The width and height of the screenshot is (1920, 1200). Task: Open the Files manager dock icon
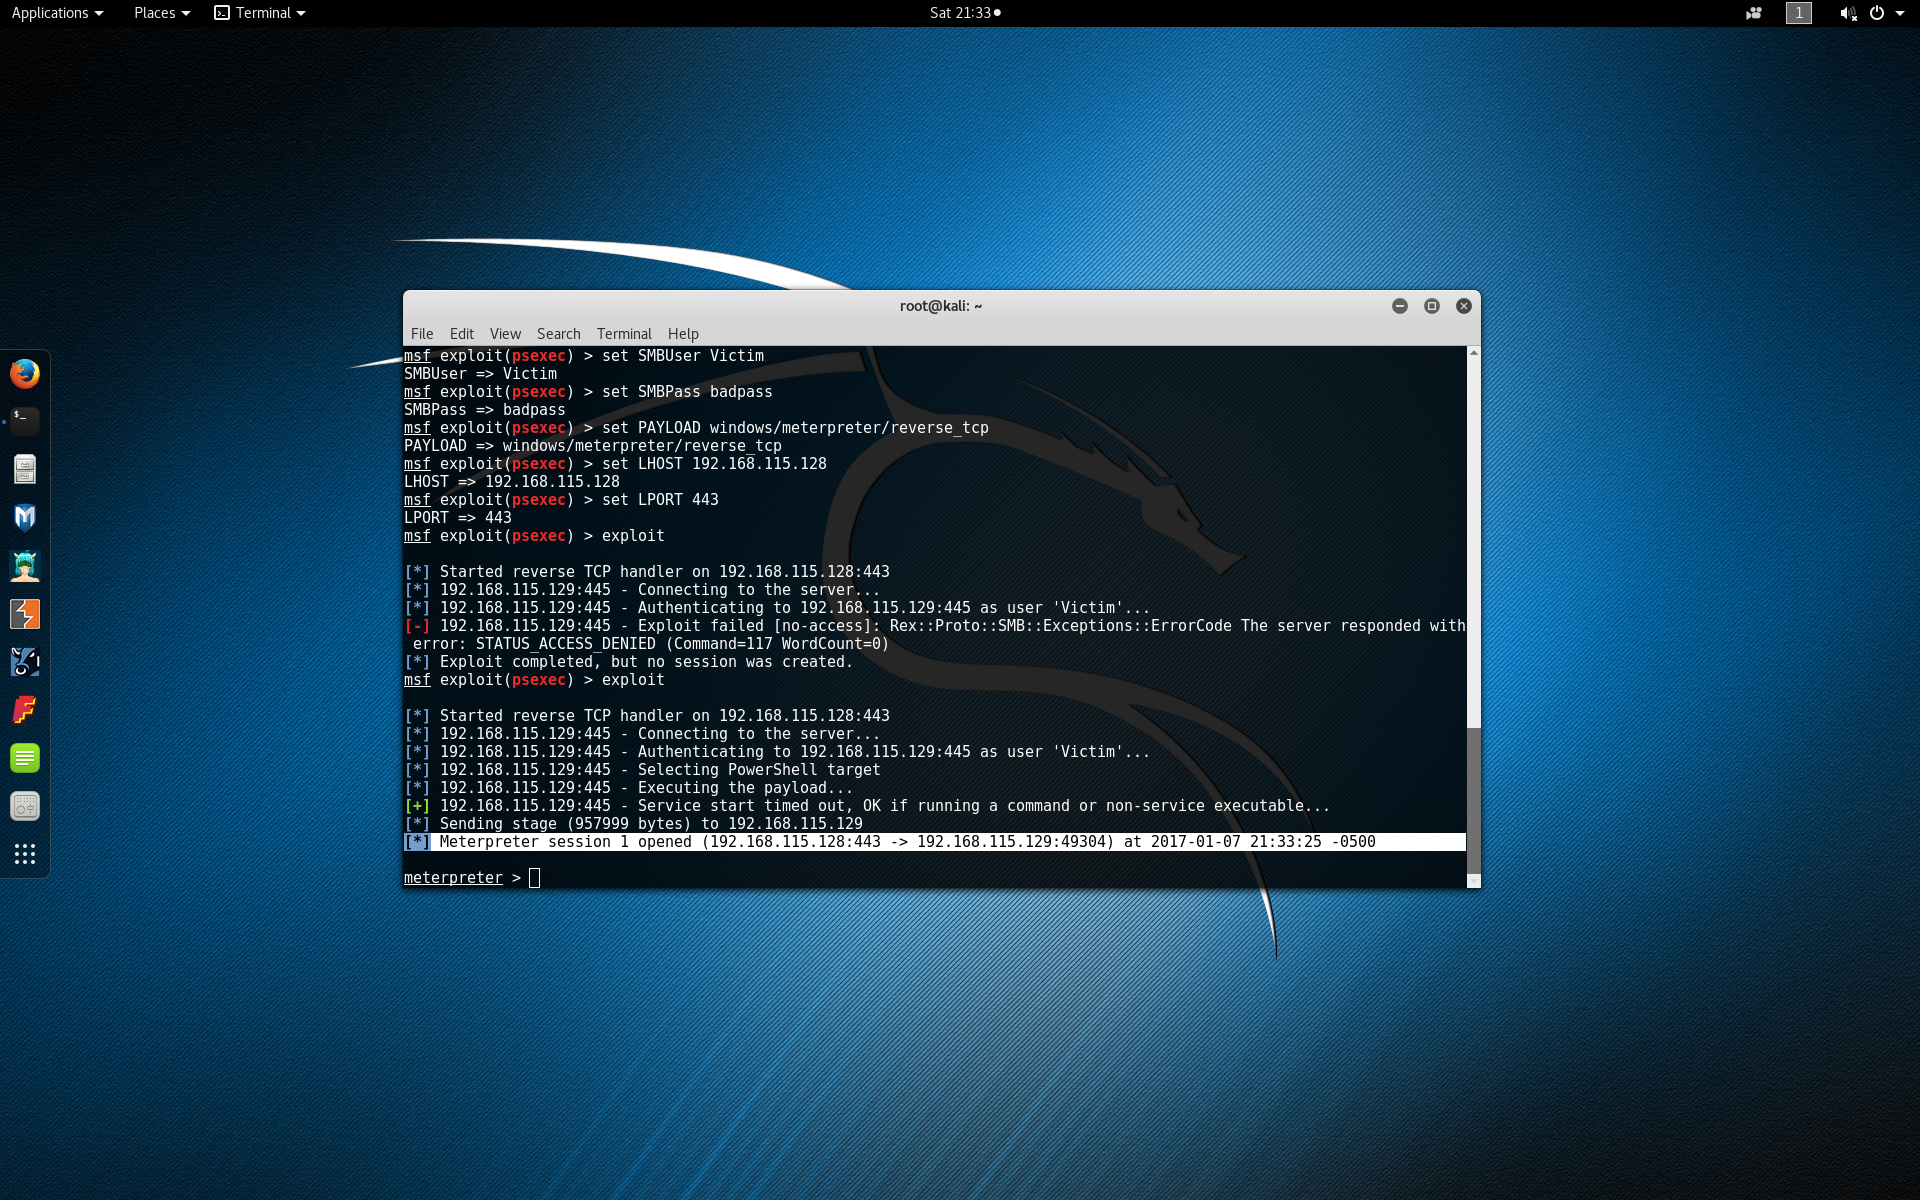click(x=25, y=469)
